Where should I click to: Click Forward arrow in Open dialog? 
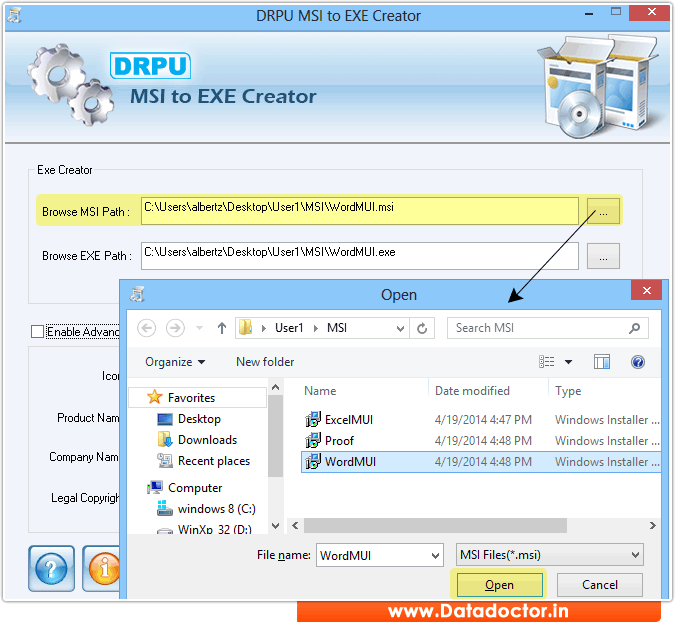click(175, 328)
